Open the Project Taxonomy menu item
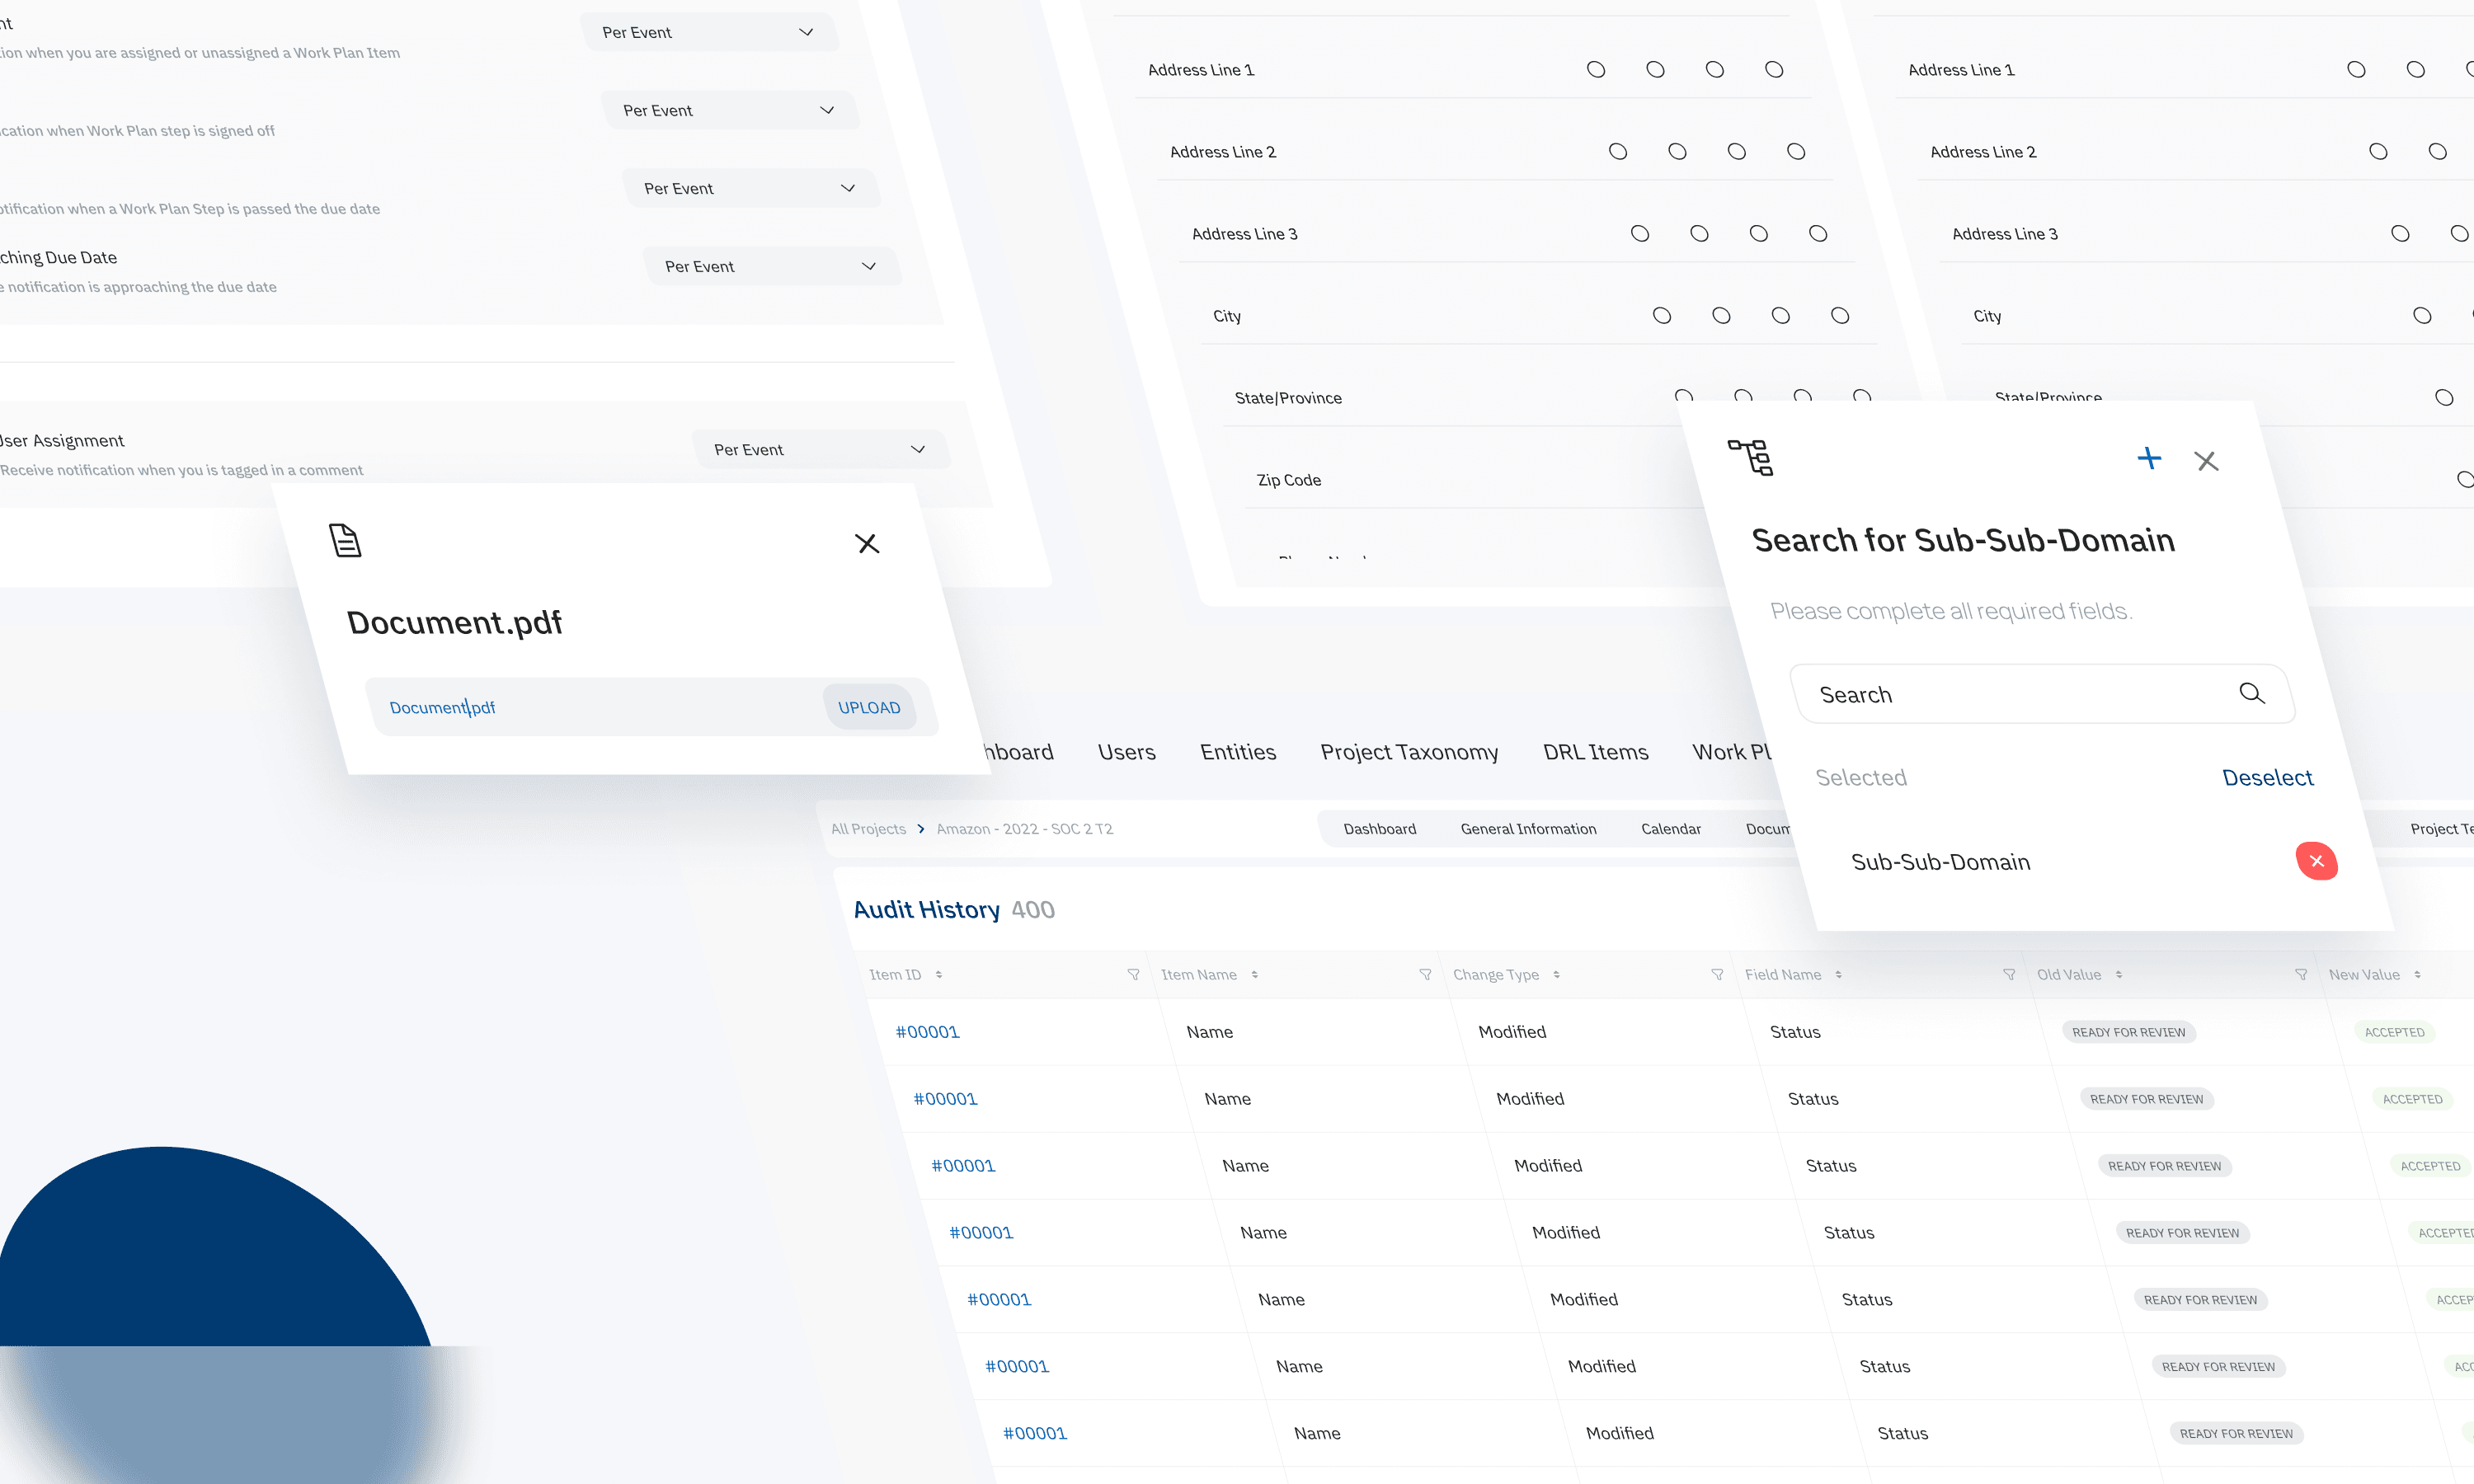 pos(1409,752)
